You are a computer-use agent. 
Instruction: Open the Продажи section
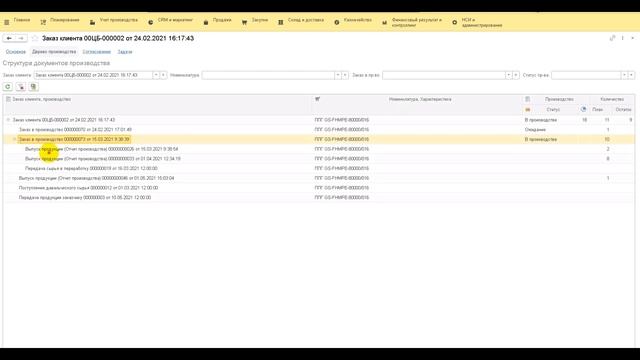pos(217,20)
